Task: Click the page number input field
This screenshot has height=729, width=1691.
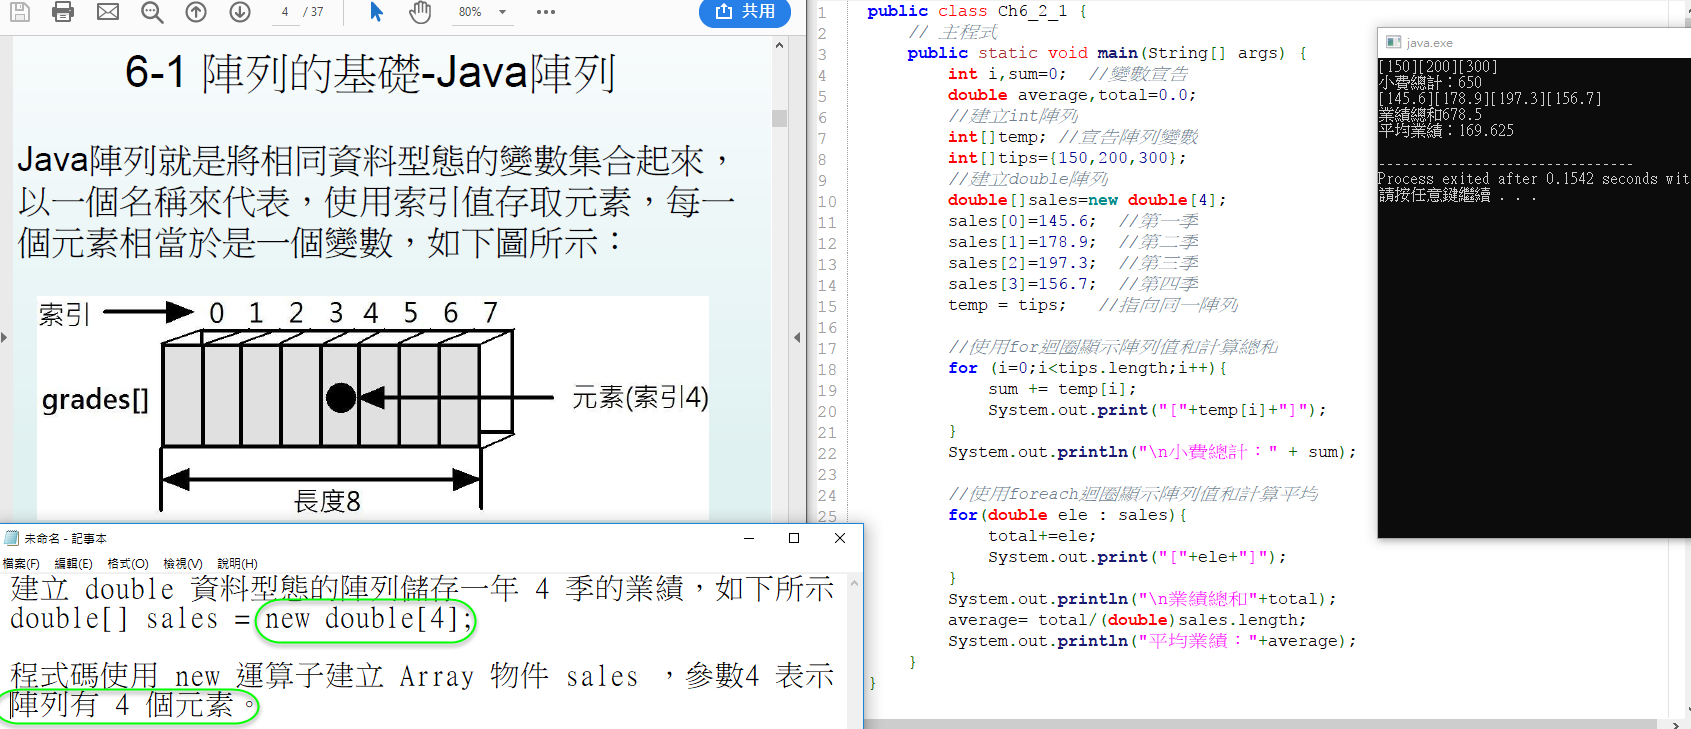Action: (286, 12)
